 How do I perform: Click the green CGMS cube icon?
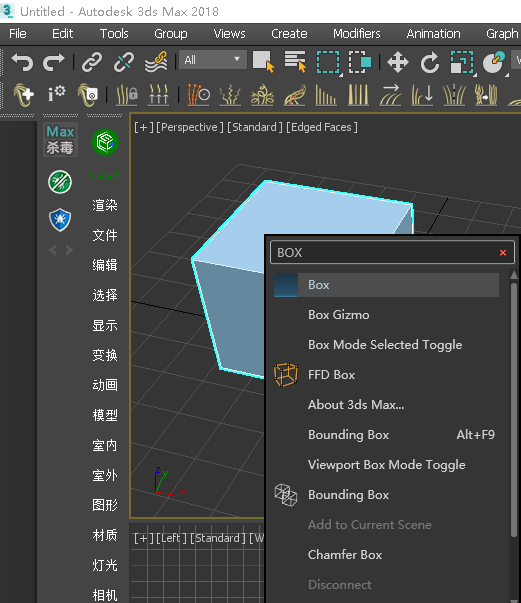105,142
